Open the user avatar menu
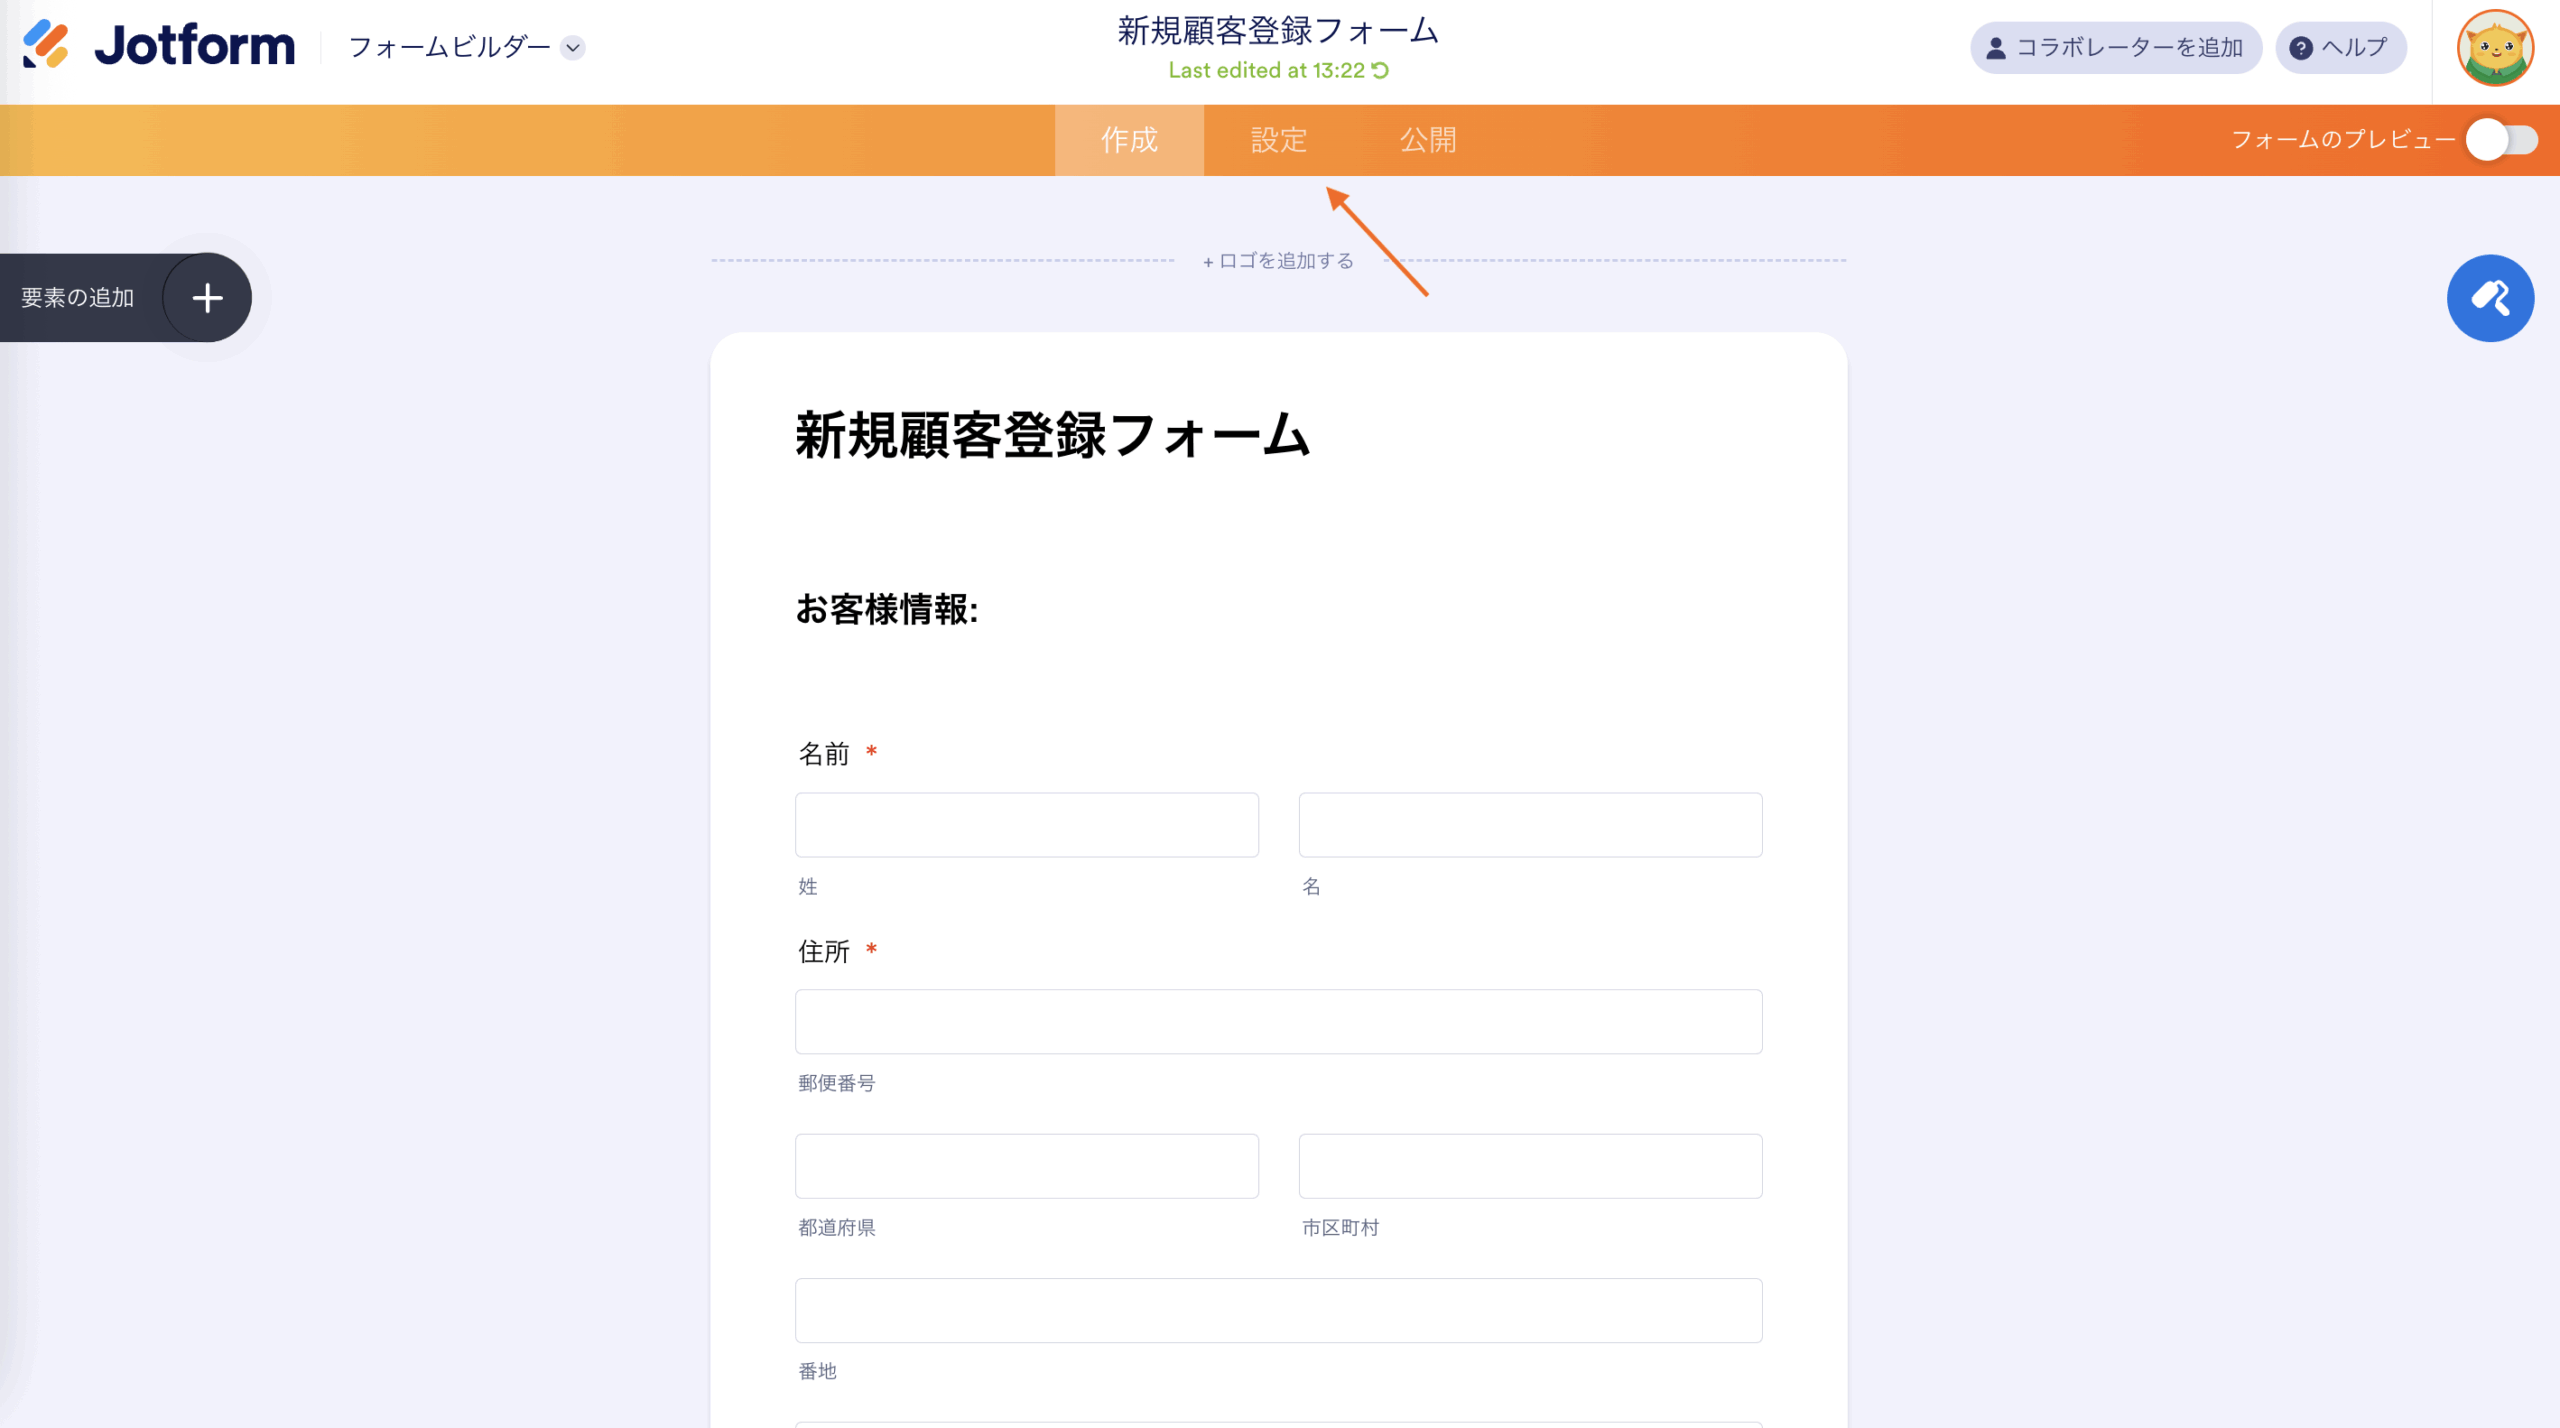This screenshot has width=2560, height=1428. coord(2496,47)
